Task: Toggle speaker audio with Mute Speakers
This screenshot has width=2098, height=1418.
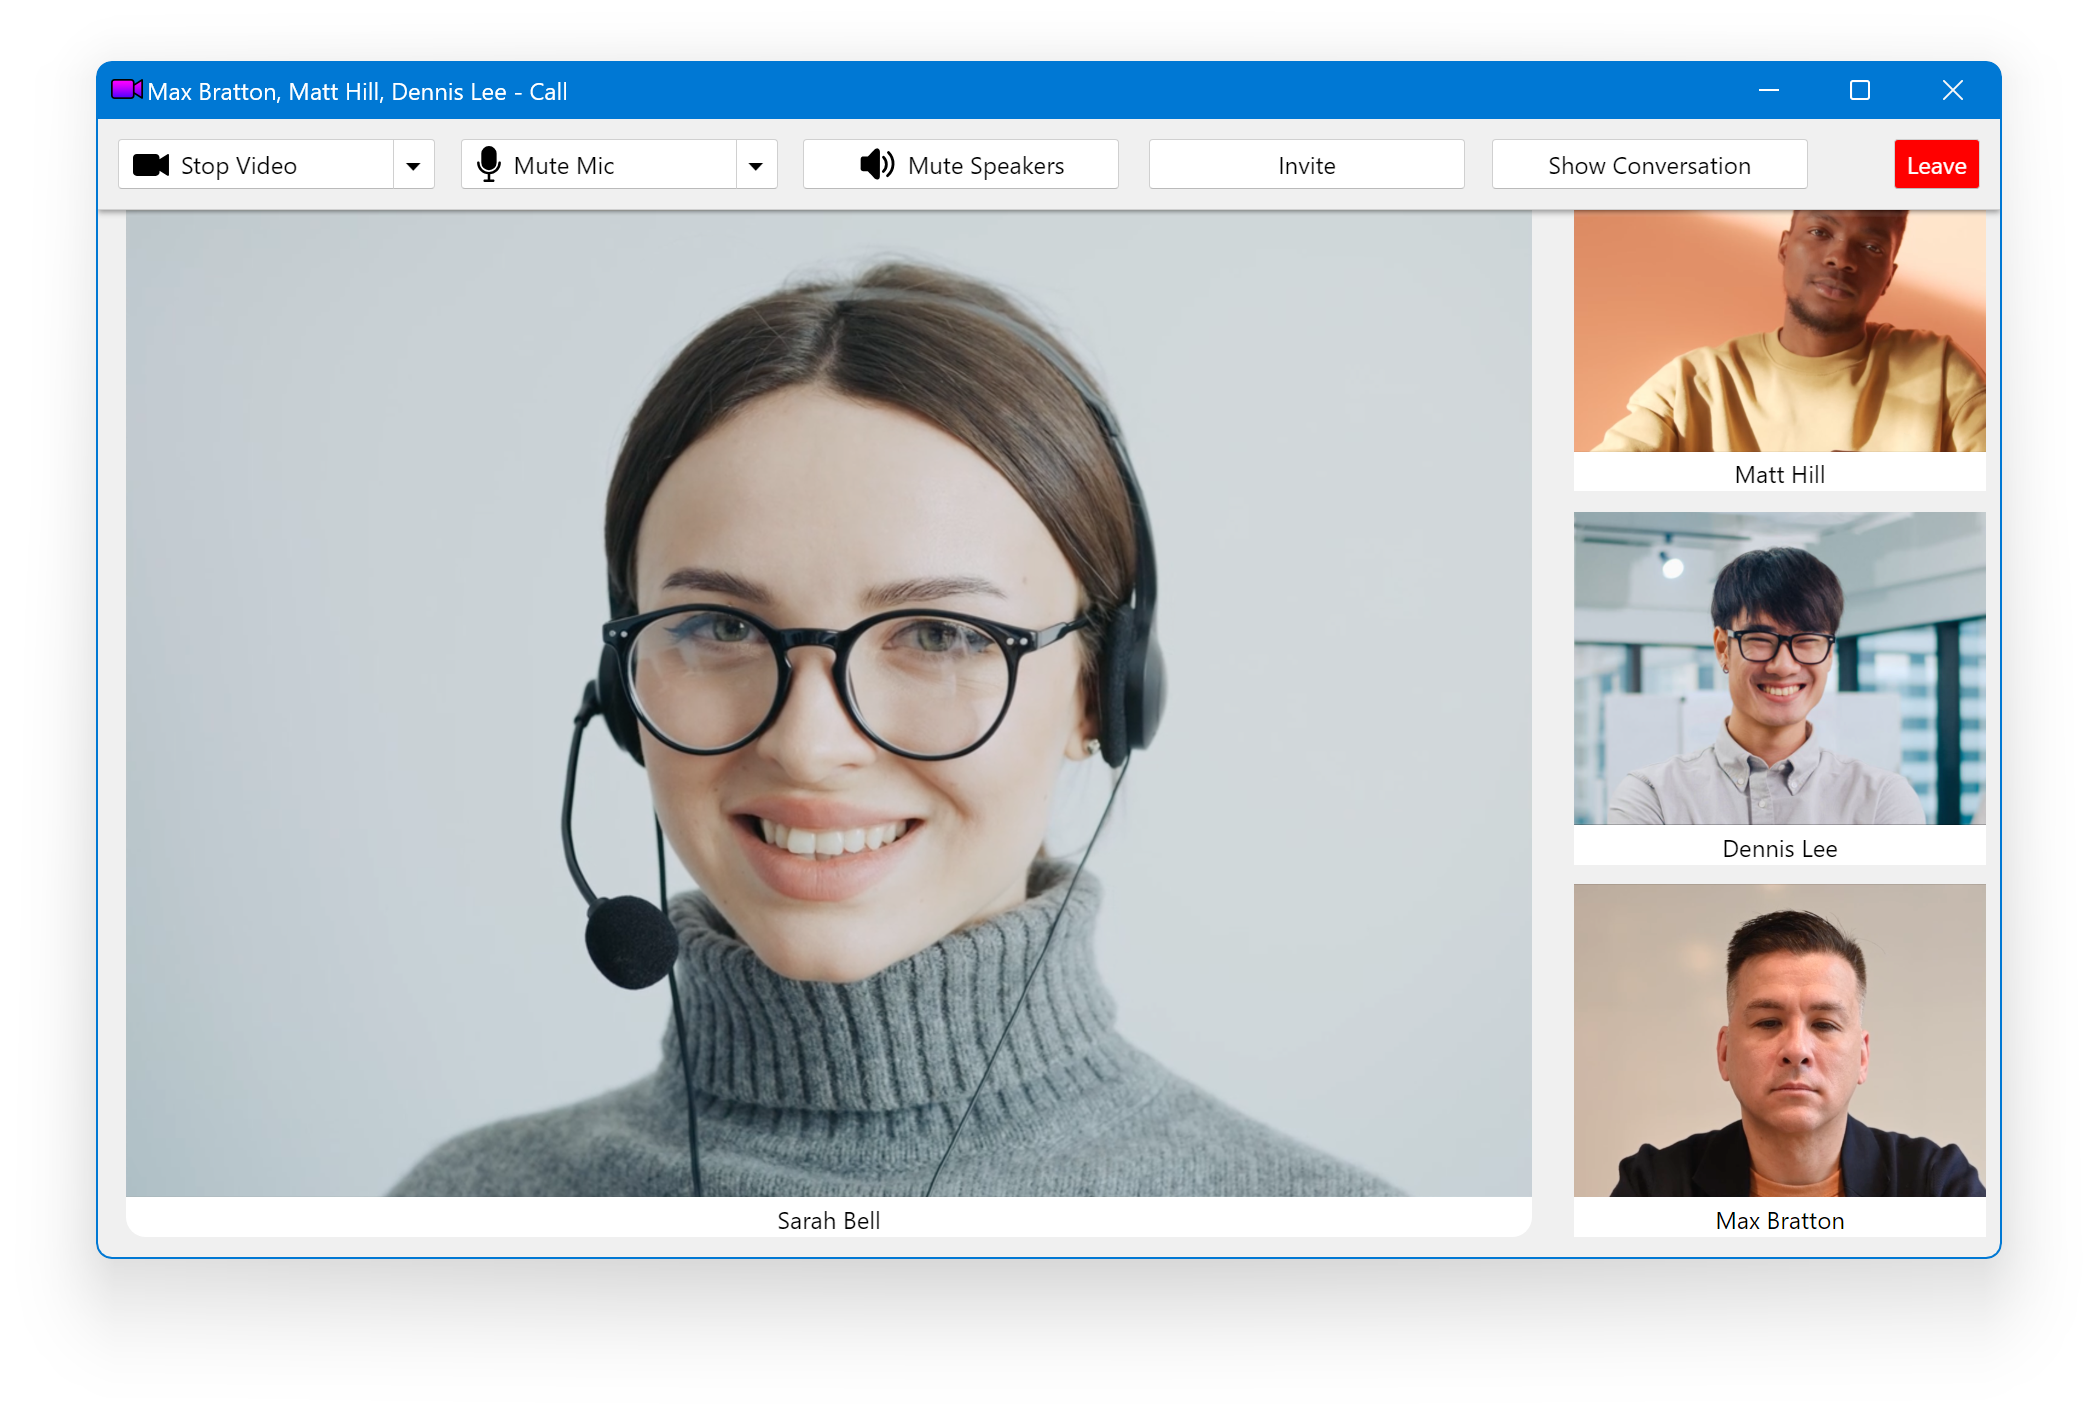Action: coord(960,164)
